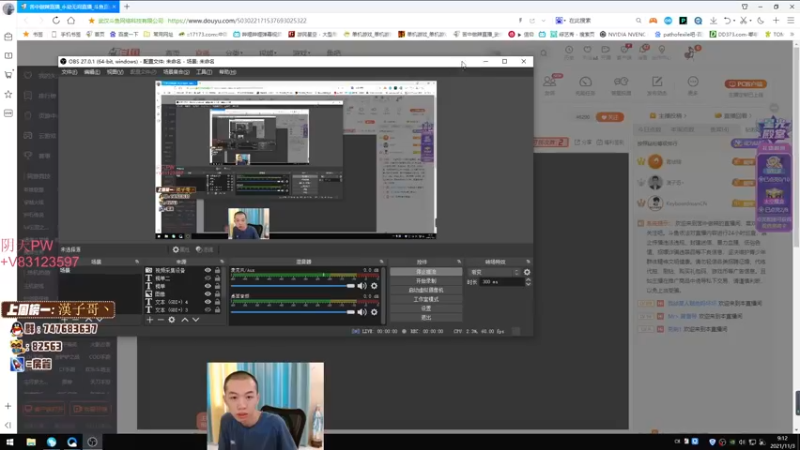Toggle lock on 视频采集设备 source
Viewport: 800px width, 450px height.
tap(217, 270)
